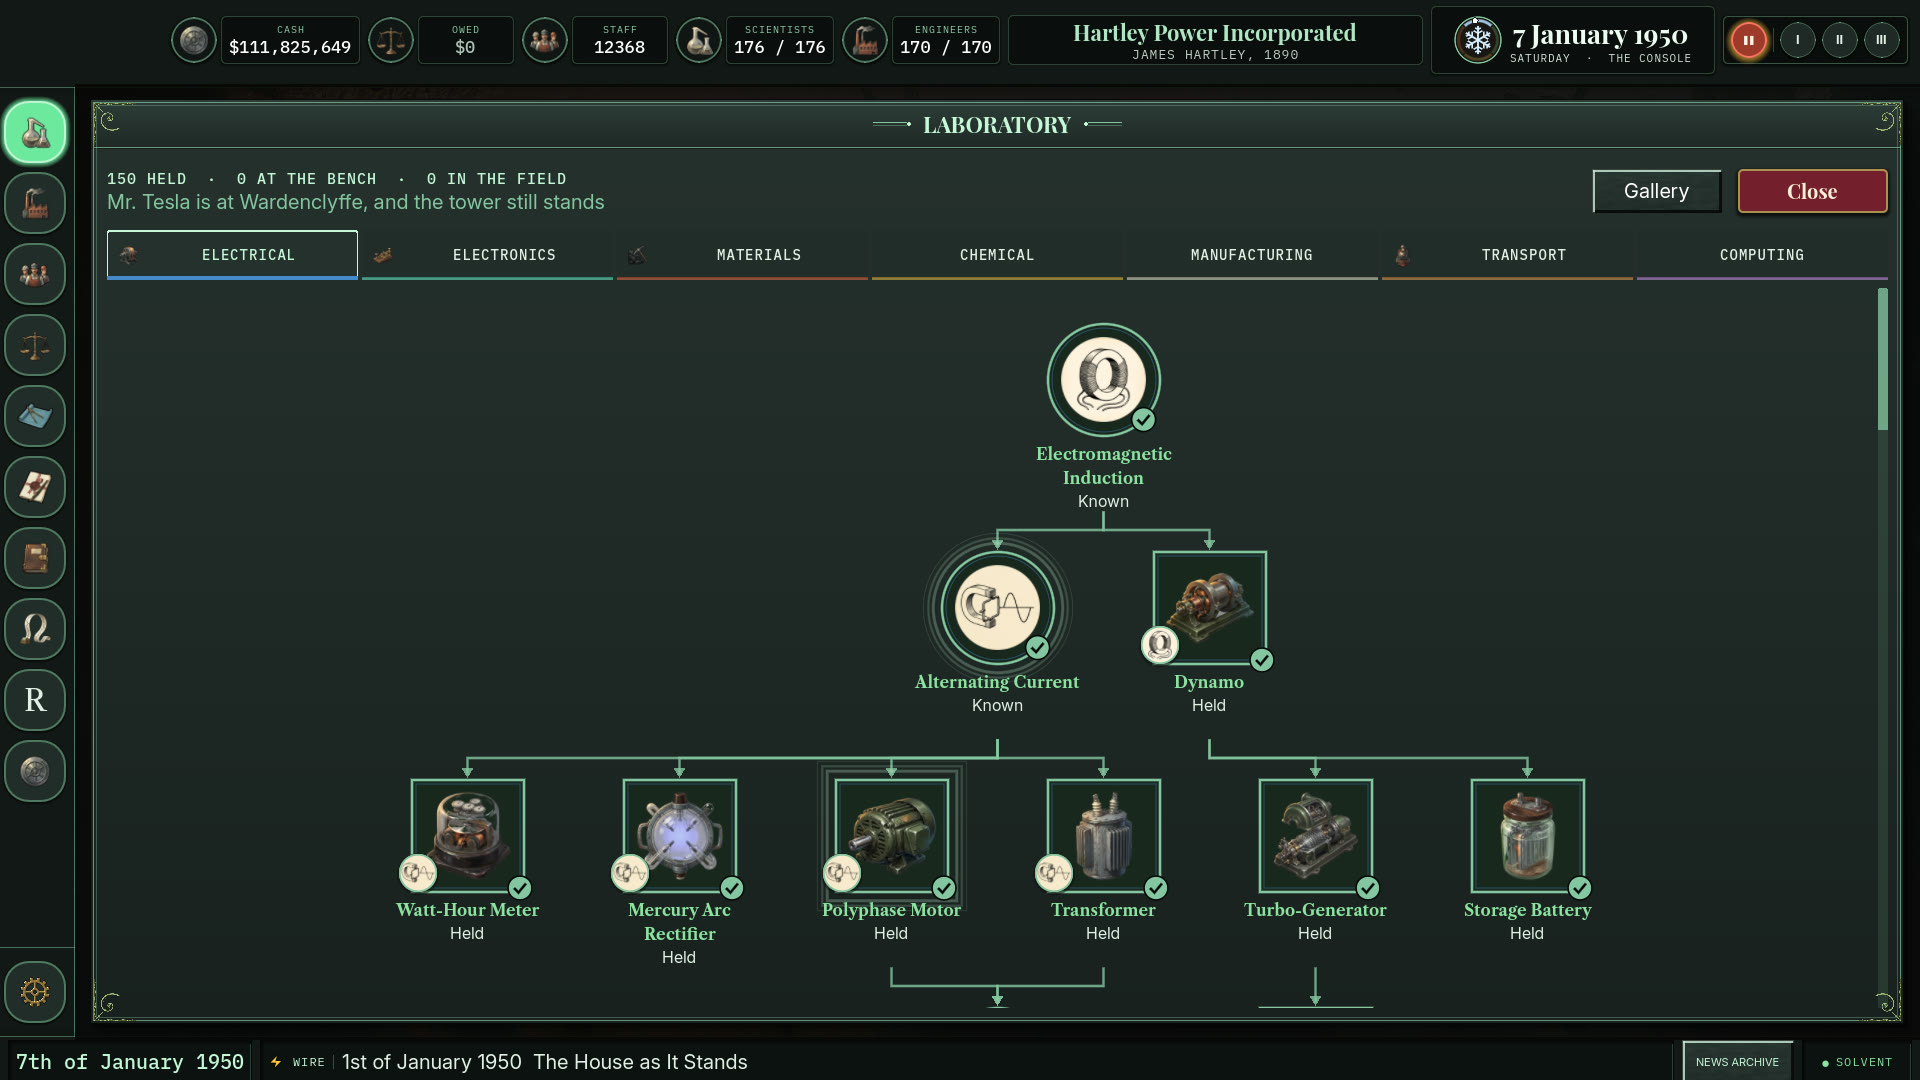Open the ledger book sidebar icon
Screen dimensions: 1920x1080
pyautogui.click(x=35, y=558)
